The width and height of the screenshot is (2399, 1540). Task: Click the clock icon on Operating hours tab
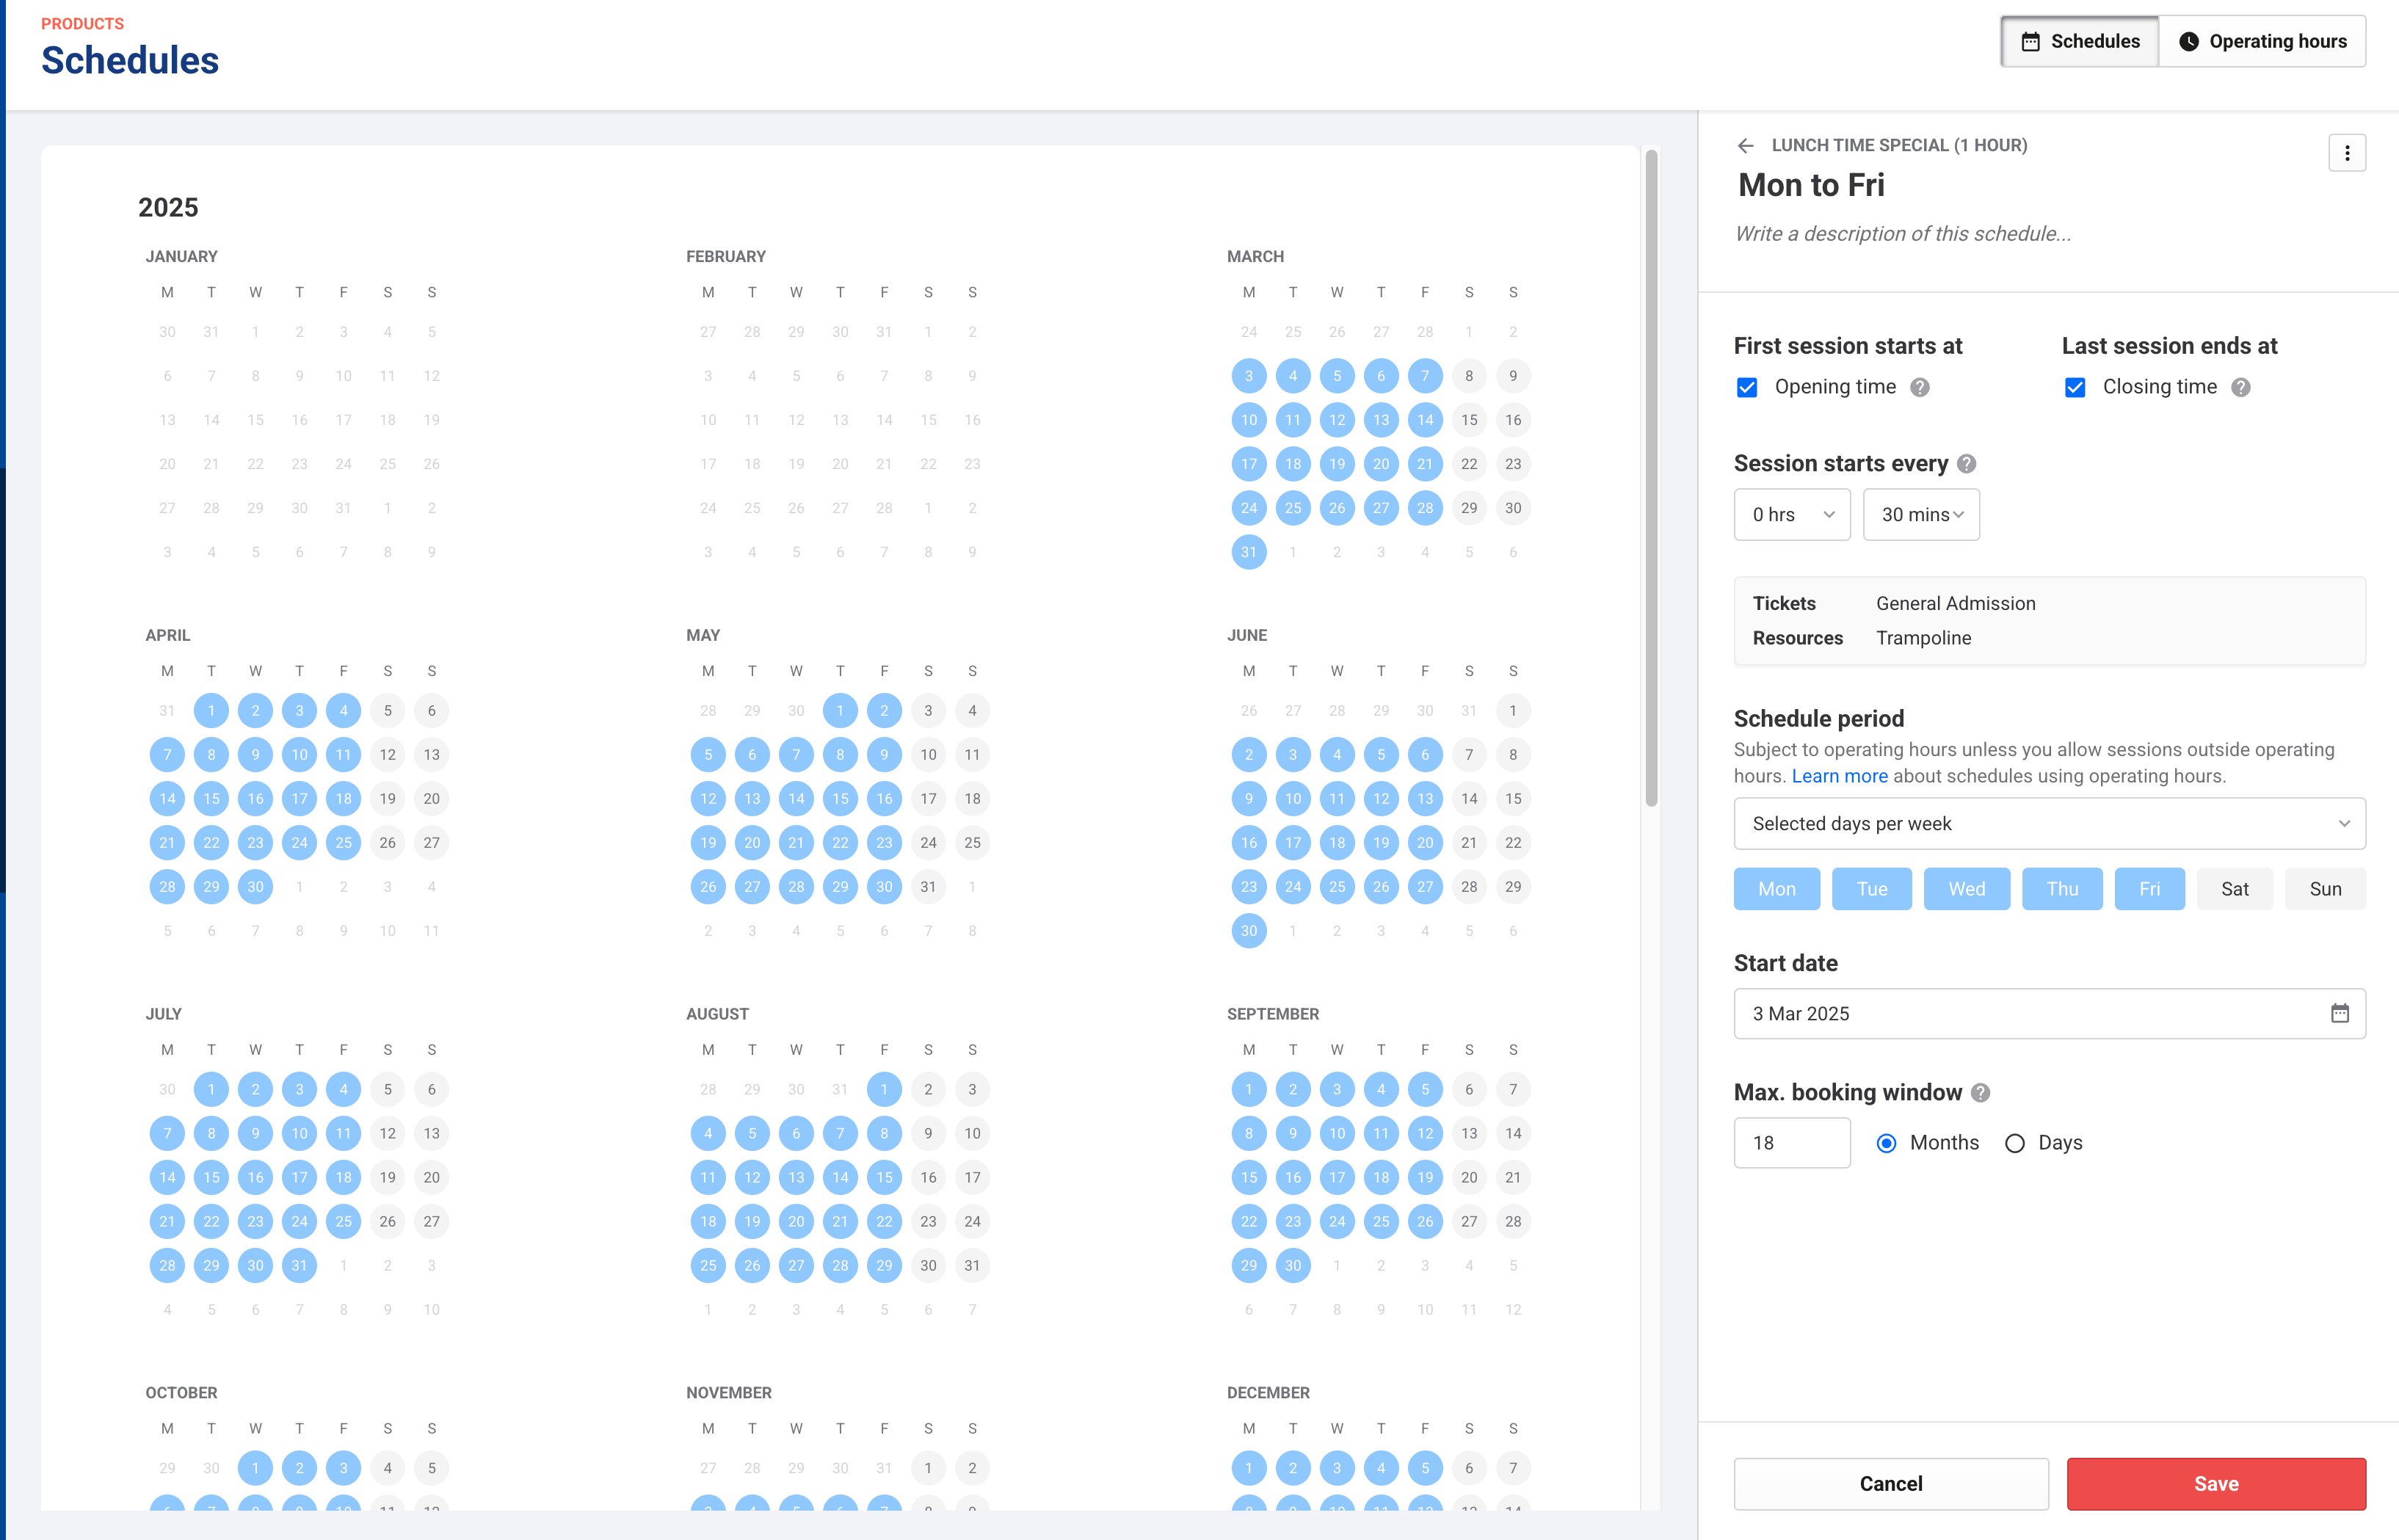click(x=2188, y=42)
